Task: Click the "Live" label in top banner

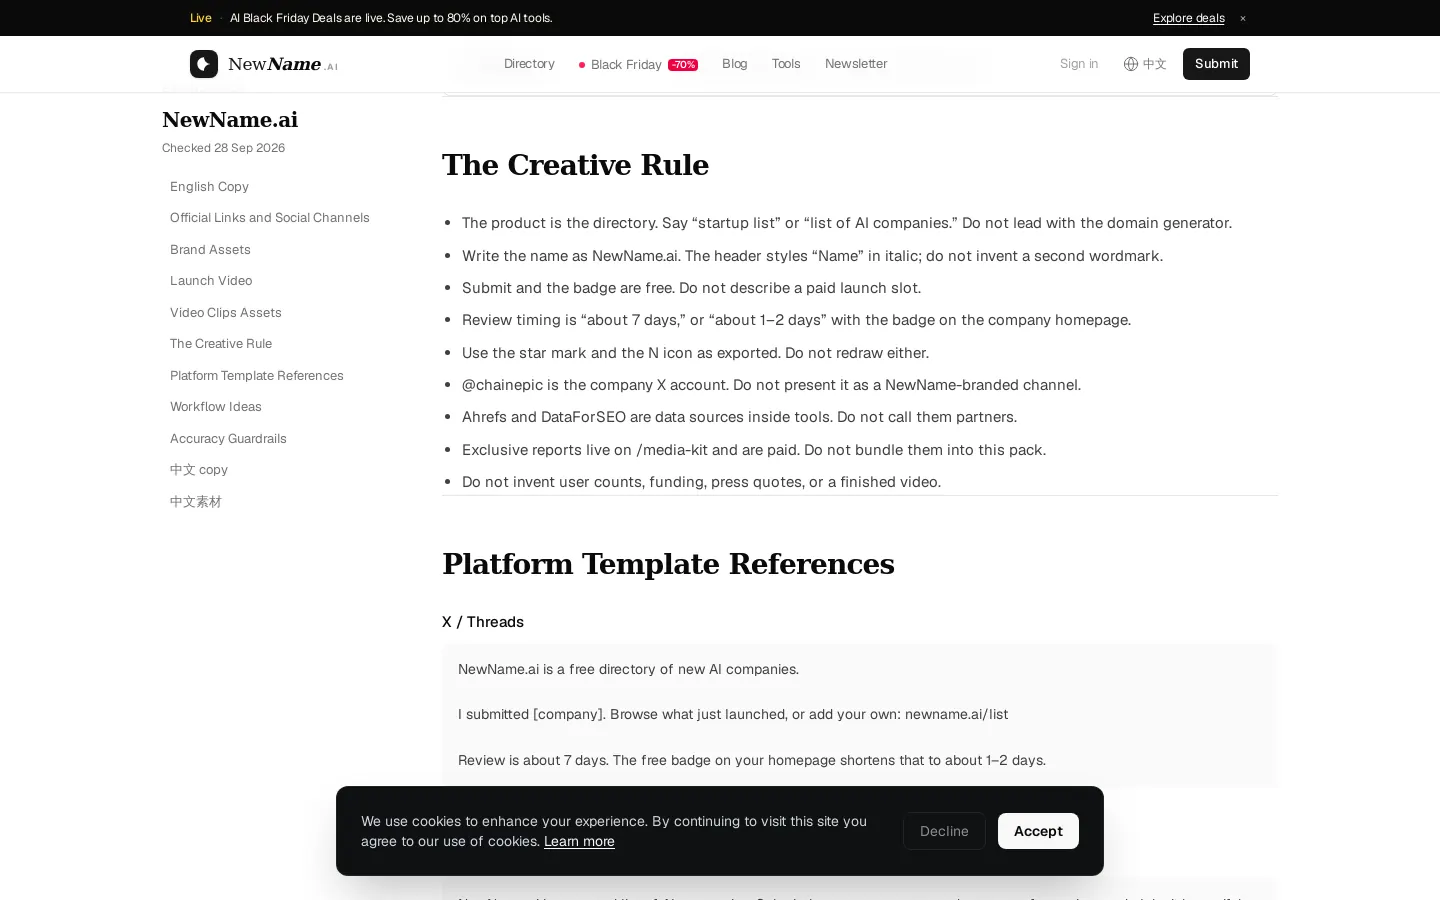Action: (201, 18)
